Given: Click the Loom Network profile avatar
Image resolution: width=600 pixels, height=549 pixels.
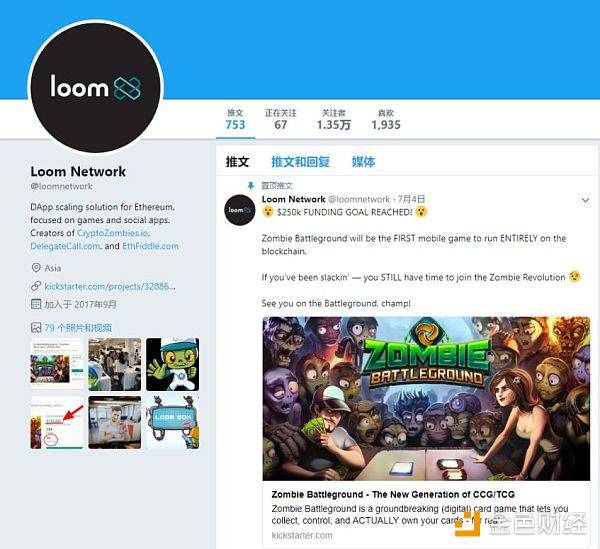Looking at the screenshot, I should click(96, 88).
